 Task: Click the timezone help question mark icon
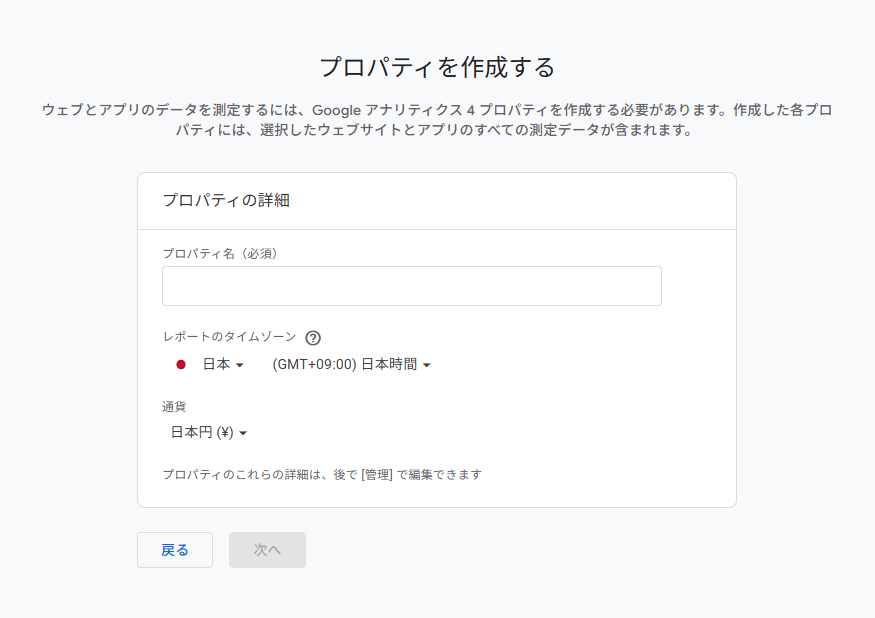(313, 338)
